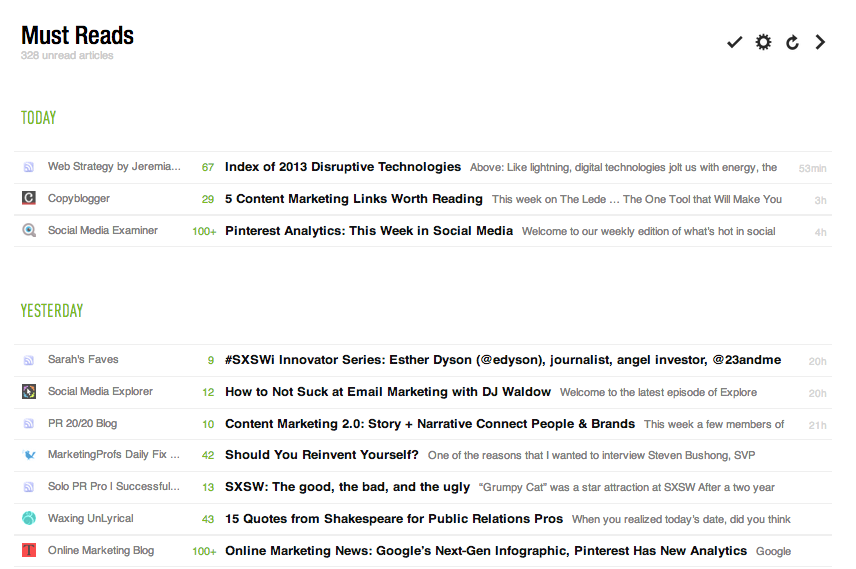
Task: Click the 29 count for Copyblogger
Action: tap(208, 199)
